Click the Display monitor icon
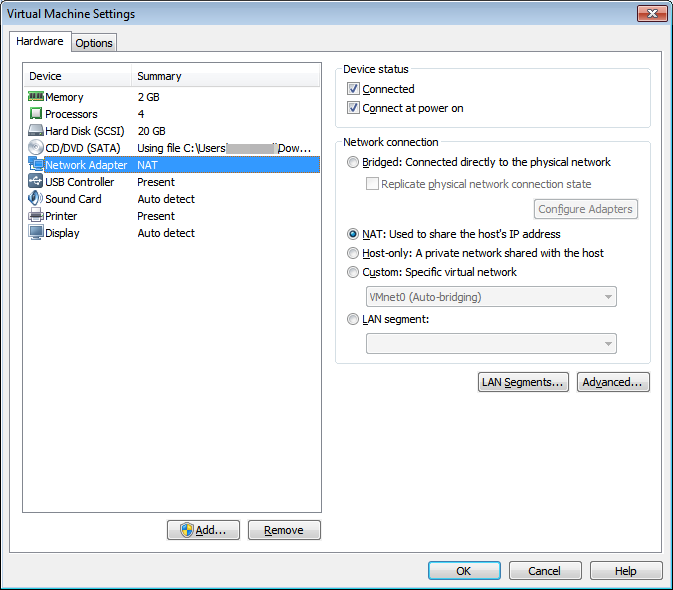Image resolution: width=673 pixels, height=590 pixels. (36, 233)
